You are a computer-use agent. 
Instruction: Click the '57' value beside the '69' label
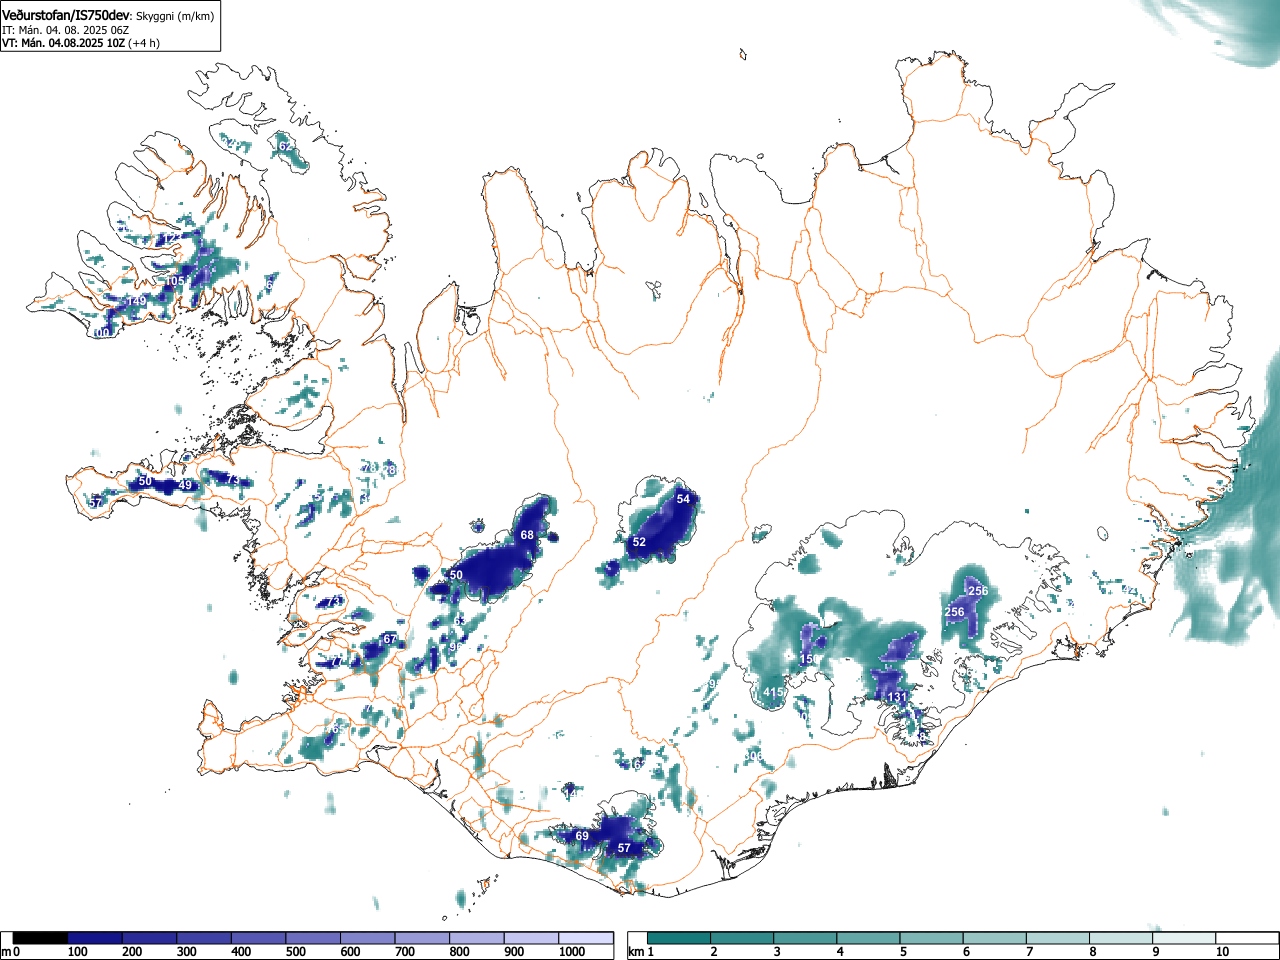click(624, 848)
